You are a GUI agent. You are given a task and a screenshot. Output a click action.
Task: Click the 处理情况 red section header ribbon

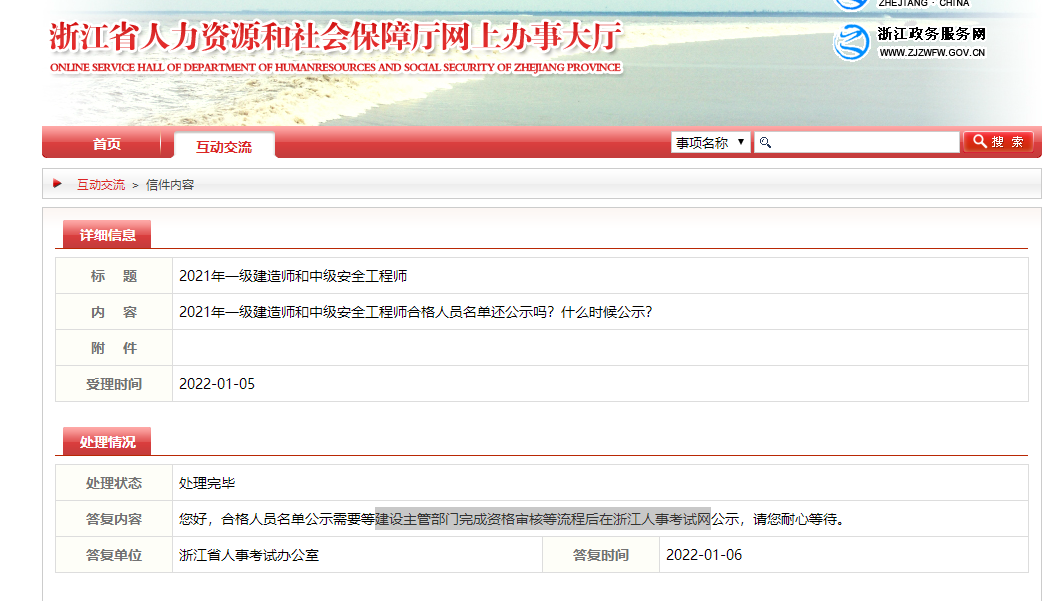(x=106, y=440)
